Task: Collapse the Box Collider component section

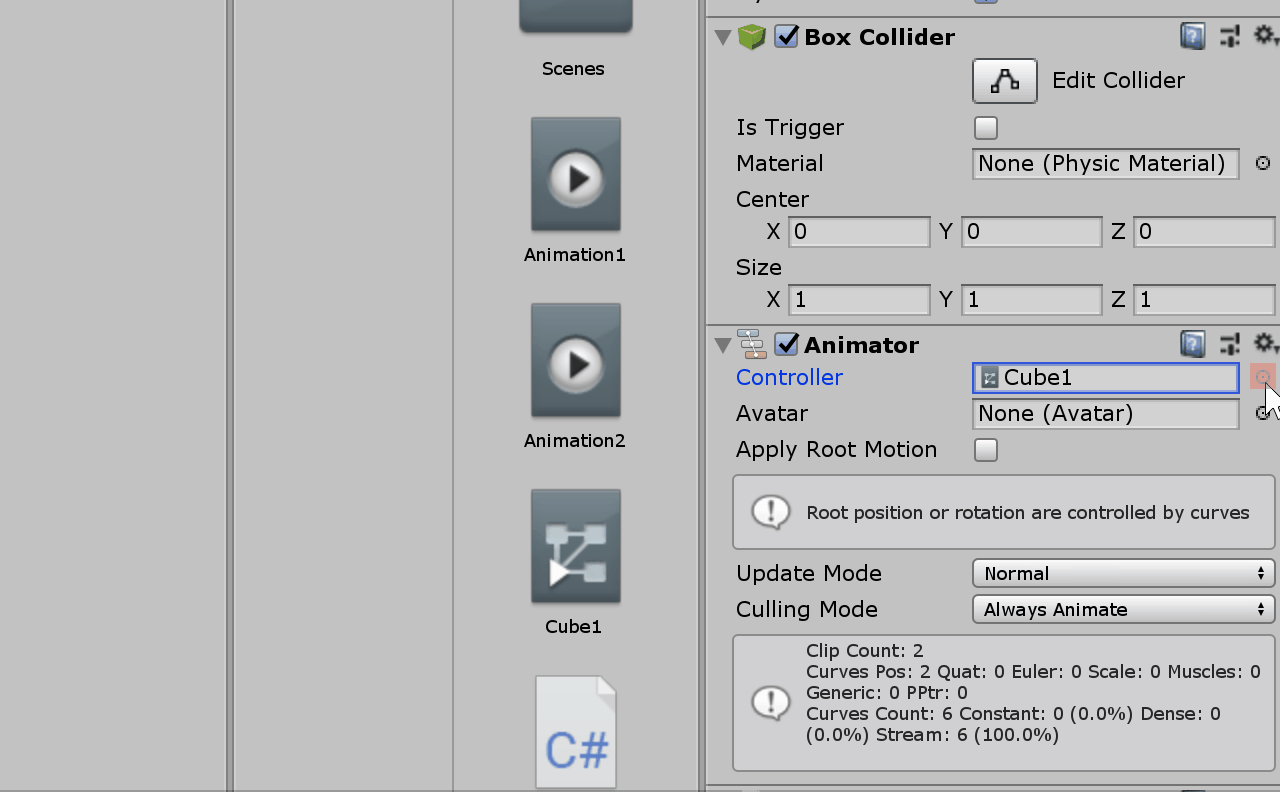Action: click(723, 38)
